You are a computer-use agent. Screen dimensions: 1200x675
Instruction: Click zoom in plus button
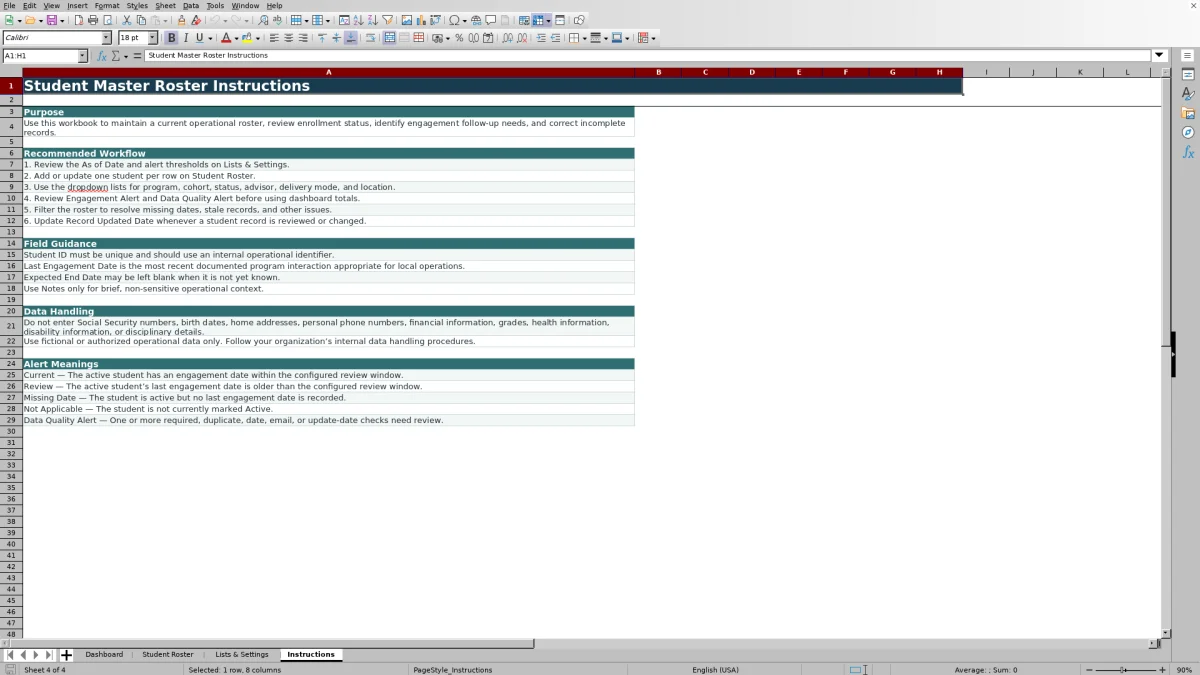(x=1162, y=669)
